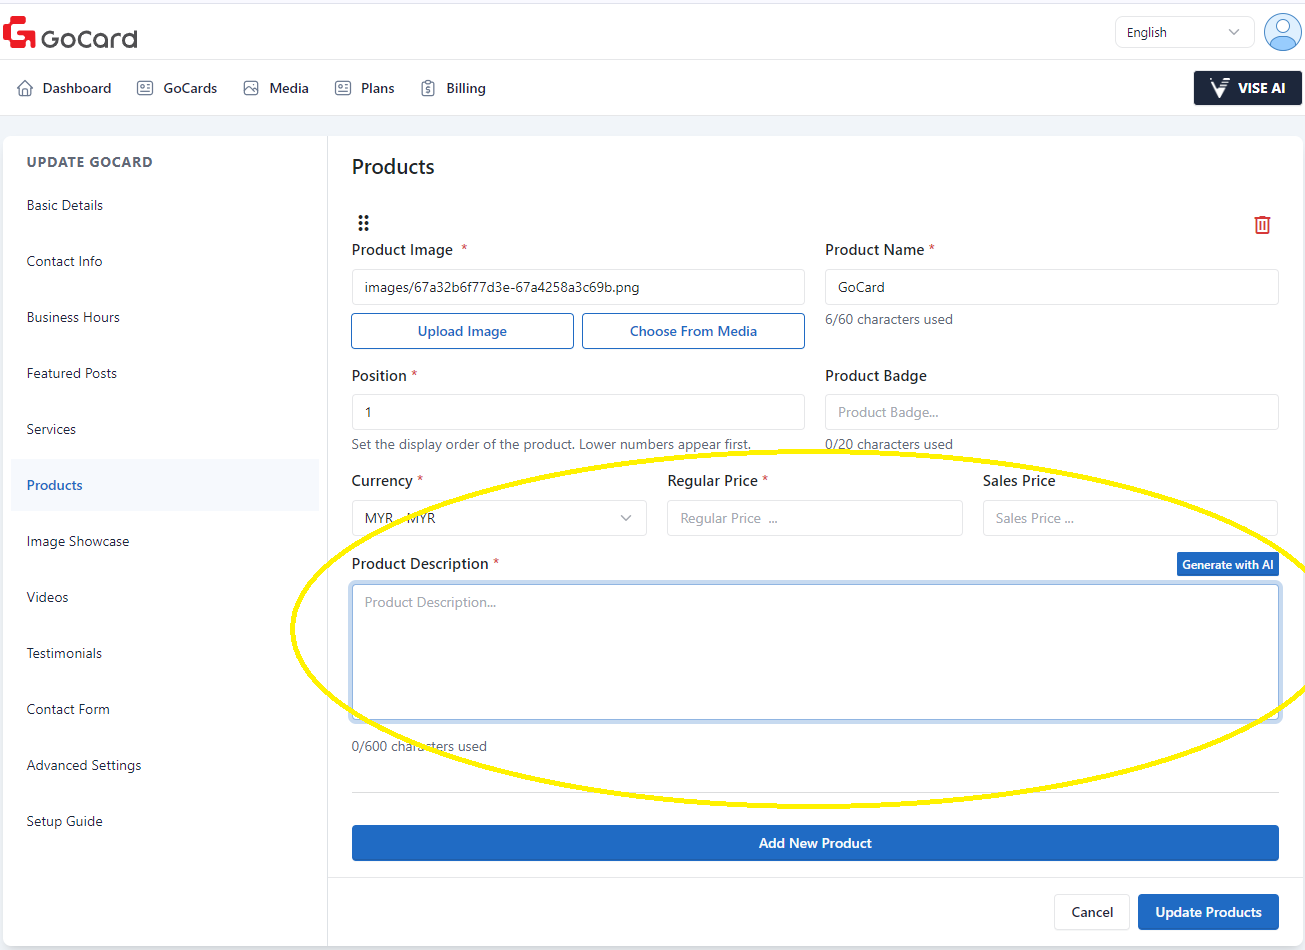Click the GoCard logo icon
This screenshot has height=950, width=1305.
point(19,33)
